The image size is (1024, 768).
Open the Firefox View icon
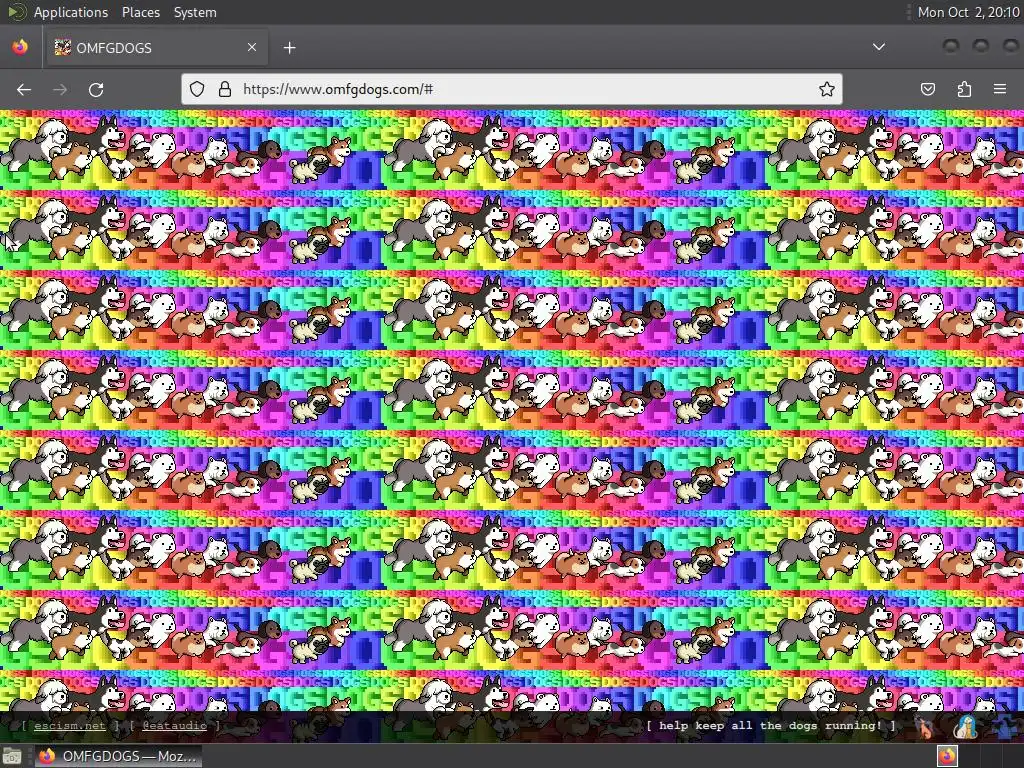20,47
